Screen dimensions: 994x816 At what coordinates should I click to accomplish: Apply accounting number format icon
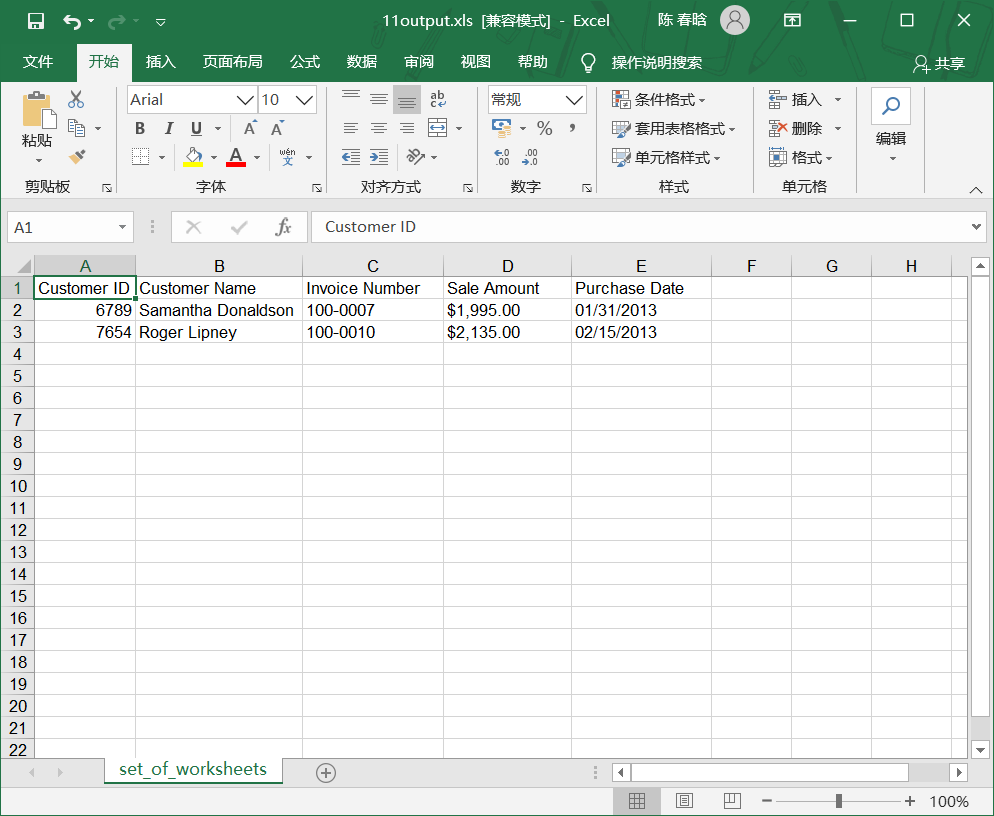coord(501,128)
